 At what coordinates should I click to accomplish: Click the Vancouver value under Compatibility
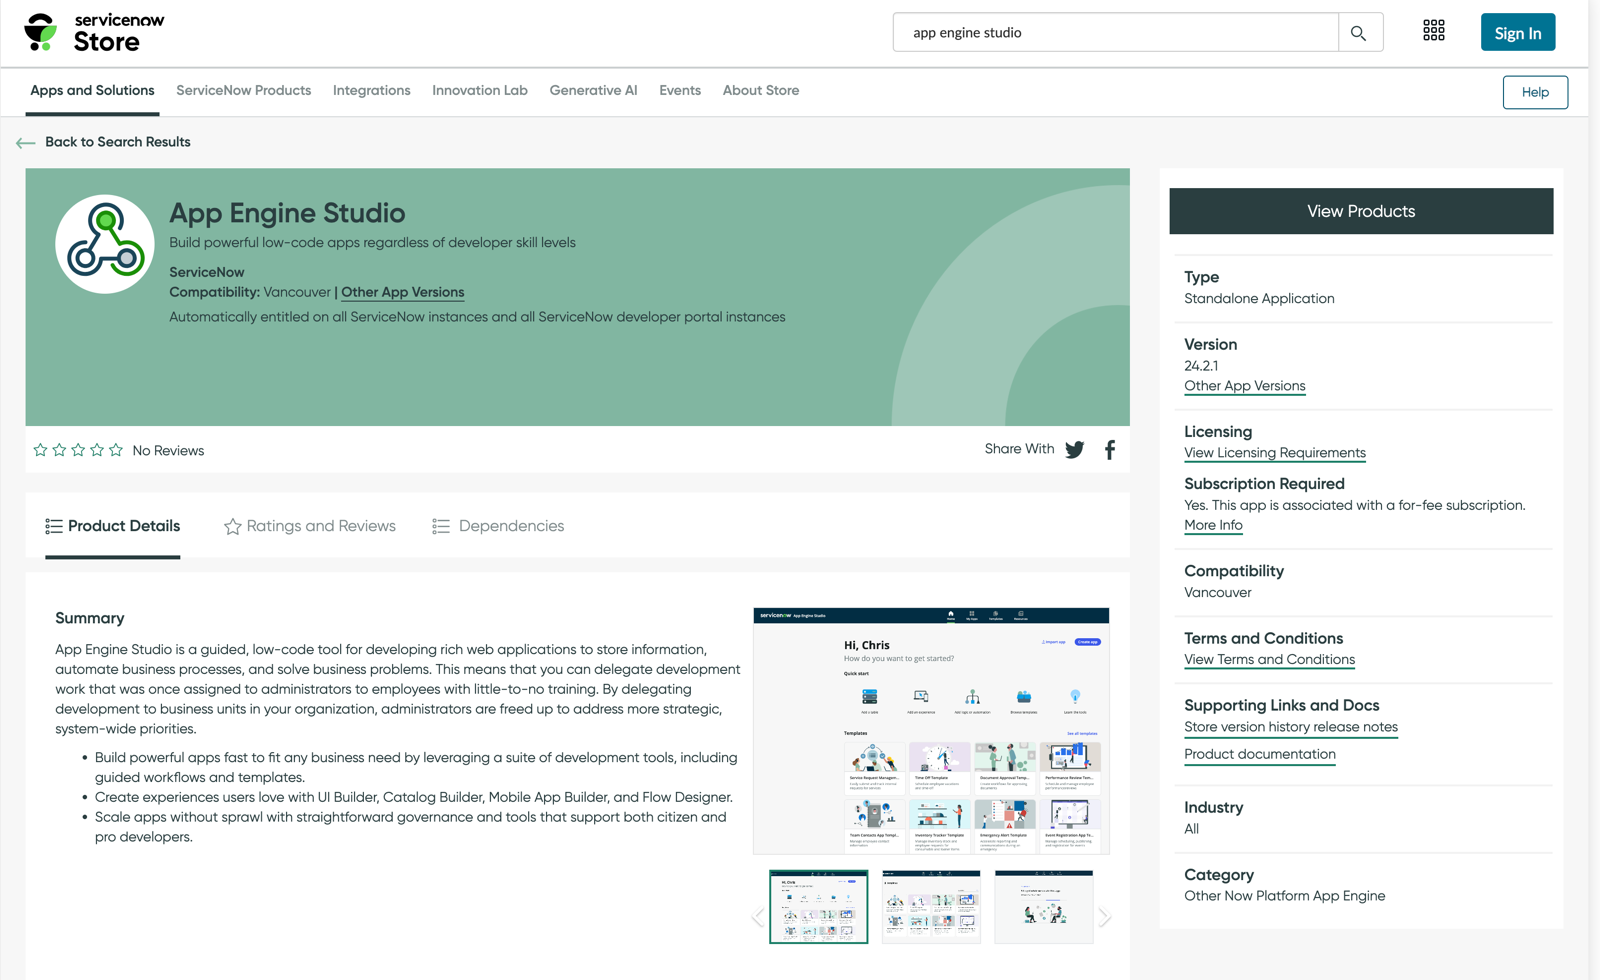coord(1218,593)
